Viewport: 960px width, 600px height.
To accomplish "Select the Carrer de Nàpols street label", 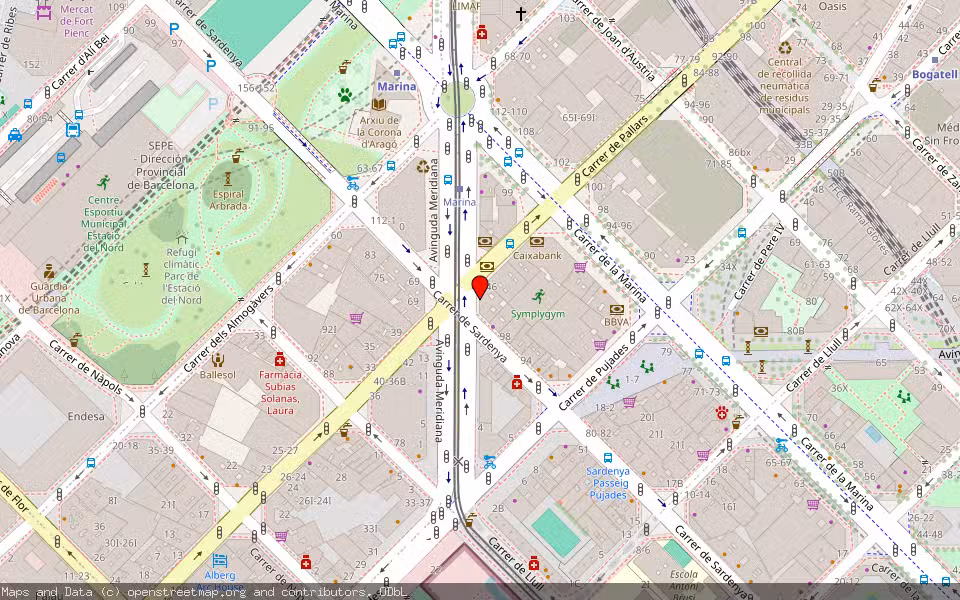I will (x=86, y=367).
